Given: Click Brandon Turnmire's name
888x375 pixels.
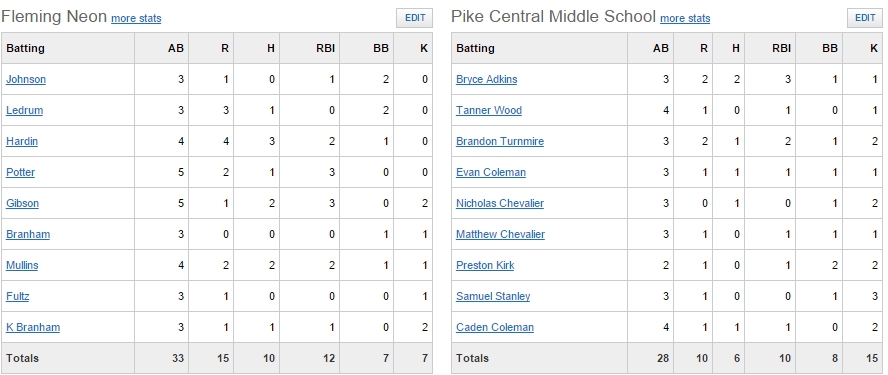Looking at the screenshot, I should tap(500, 141).
